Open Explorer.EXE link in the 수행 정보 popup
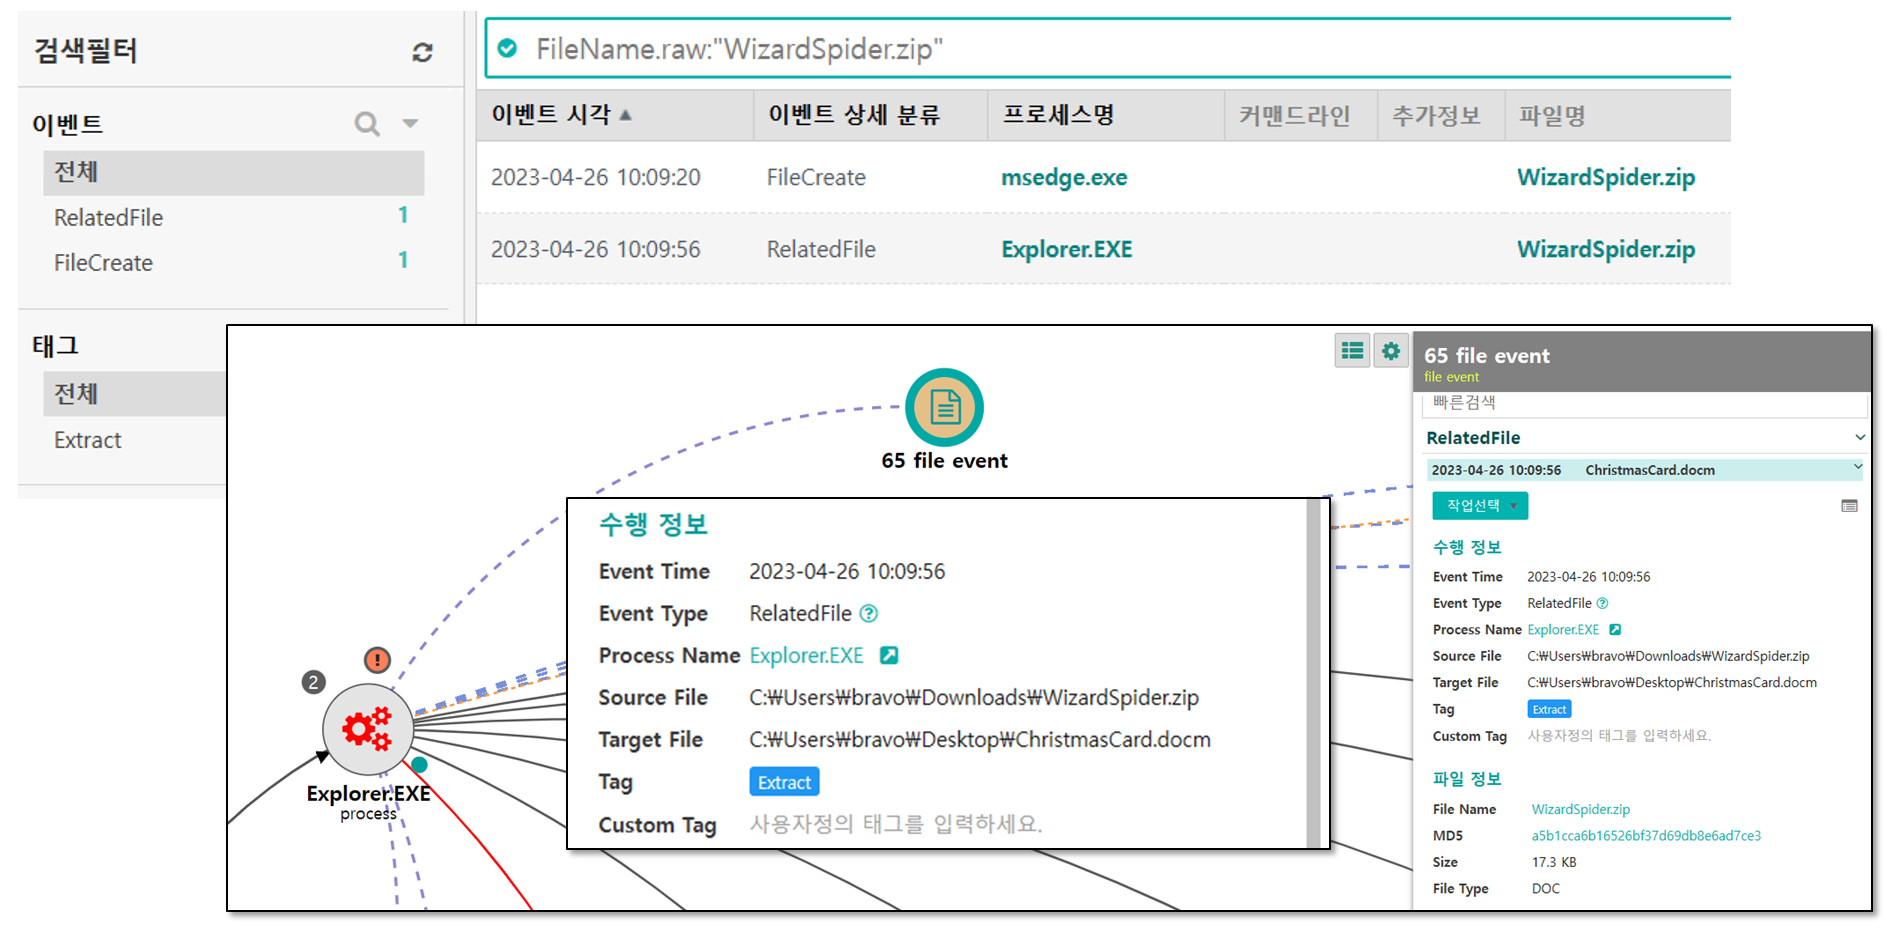Image resolution: width=1887 pixels, height=931 pixels. click(x=806, y=656)
